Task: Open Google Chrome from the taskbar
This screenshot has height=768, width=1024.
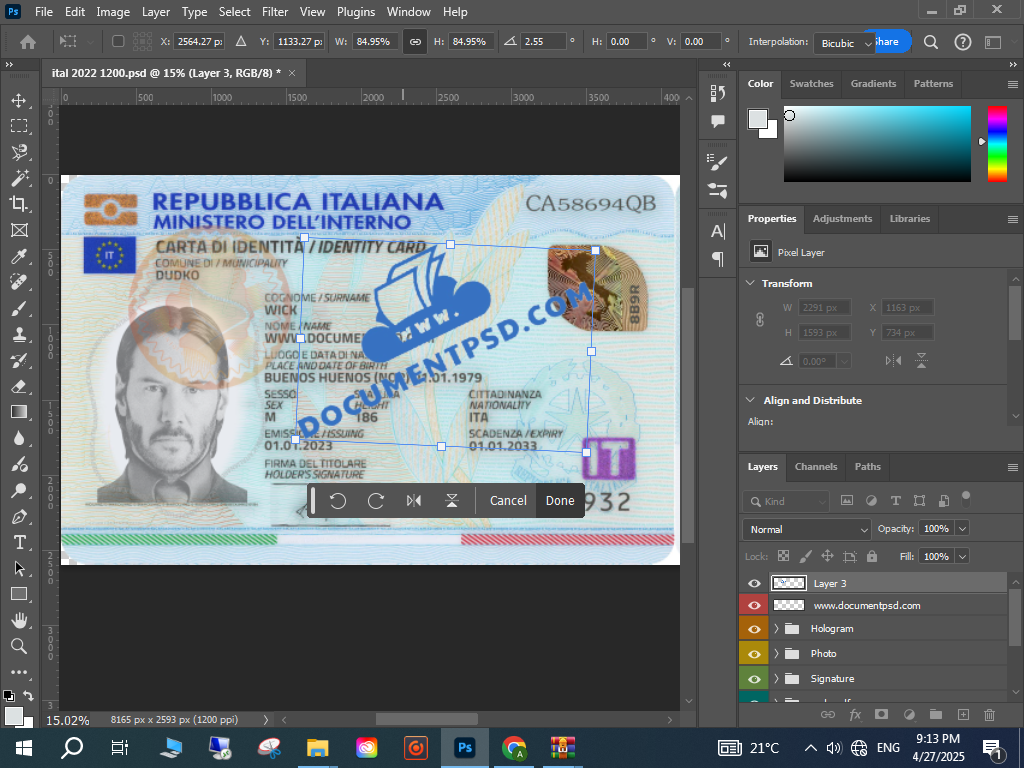Action: point(513,748)
